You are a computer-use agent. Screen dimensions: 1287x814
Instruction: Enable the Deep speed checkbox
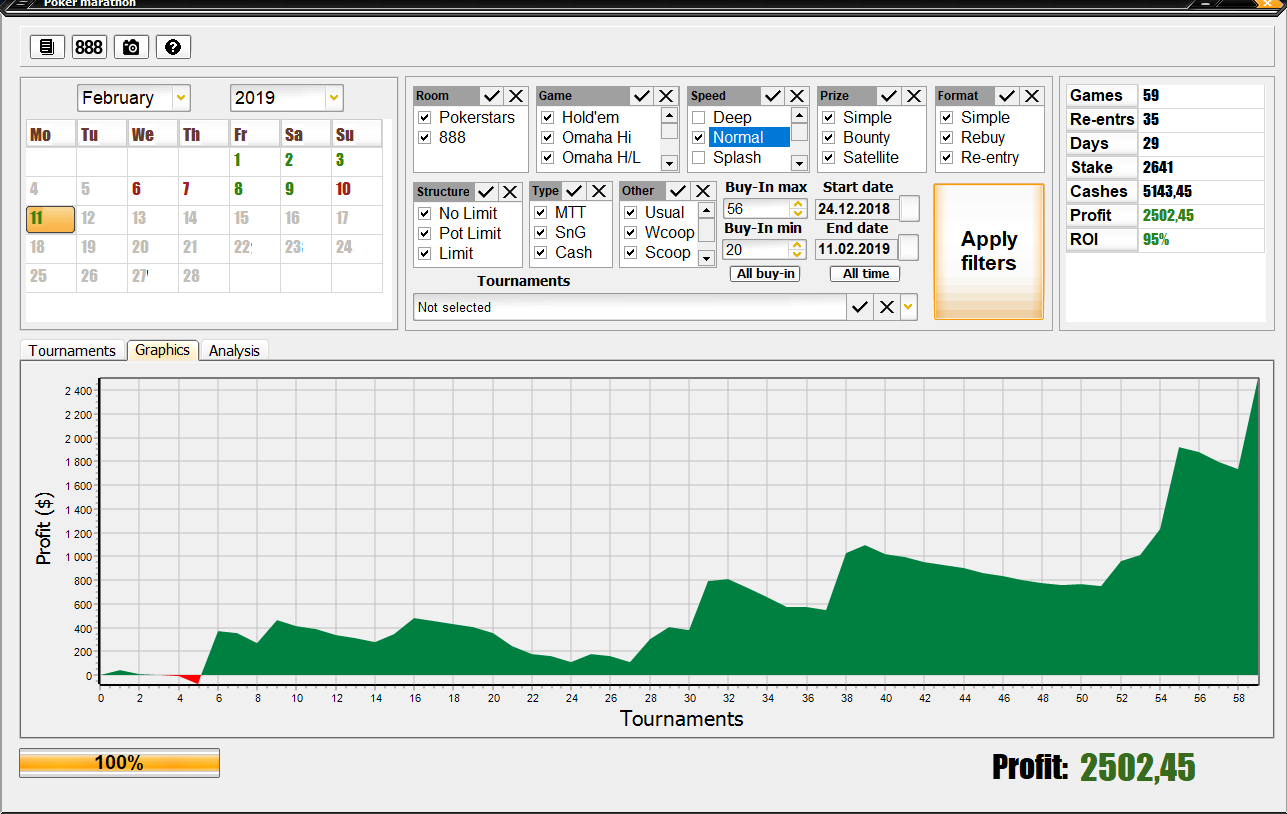[699, 118]
